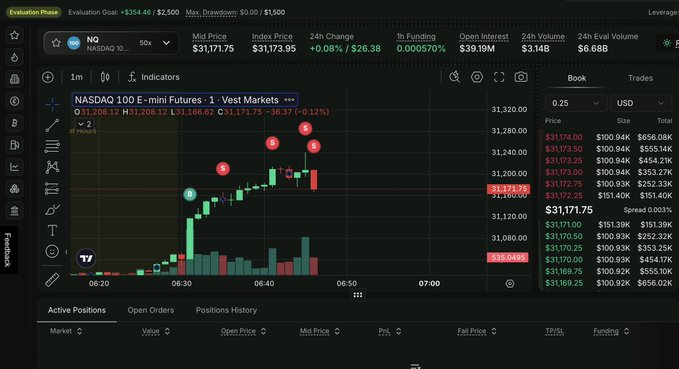679x369 pixels.
Task: Click the resize handle below chart
Action: pyautogui.click(x=358, y=295)
